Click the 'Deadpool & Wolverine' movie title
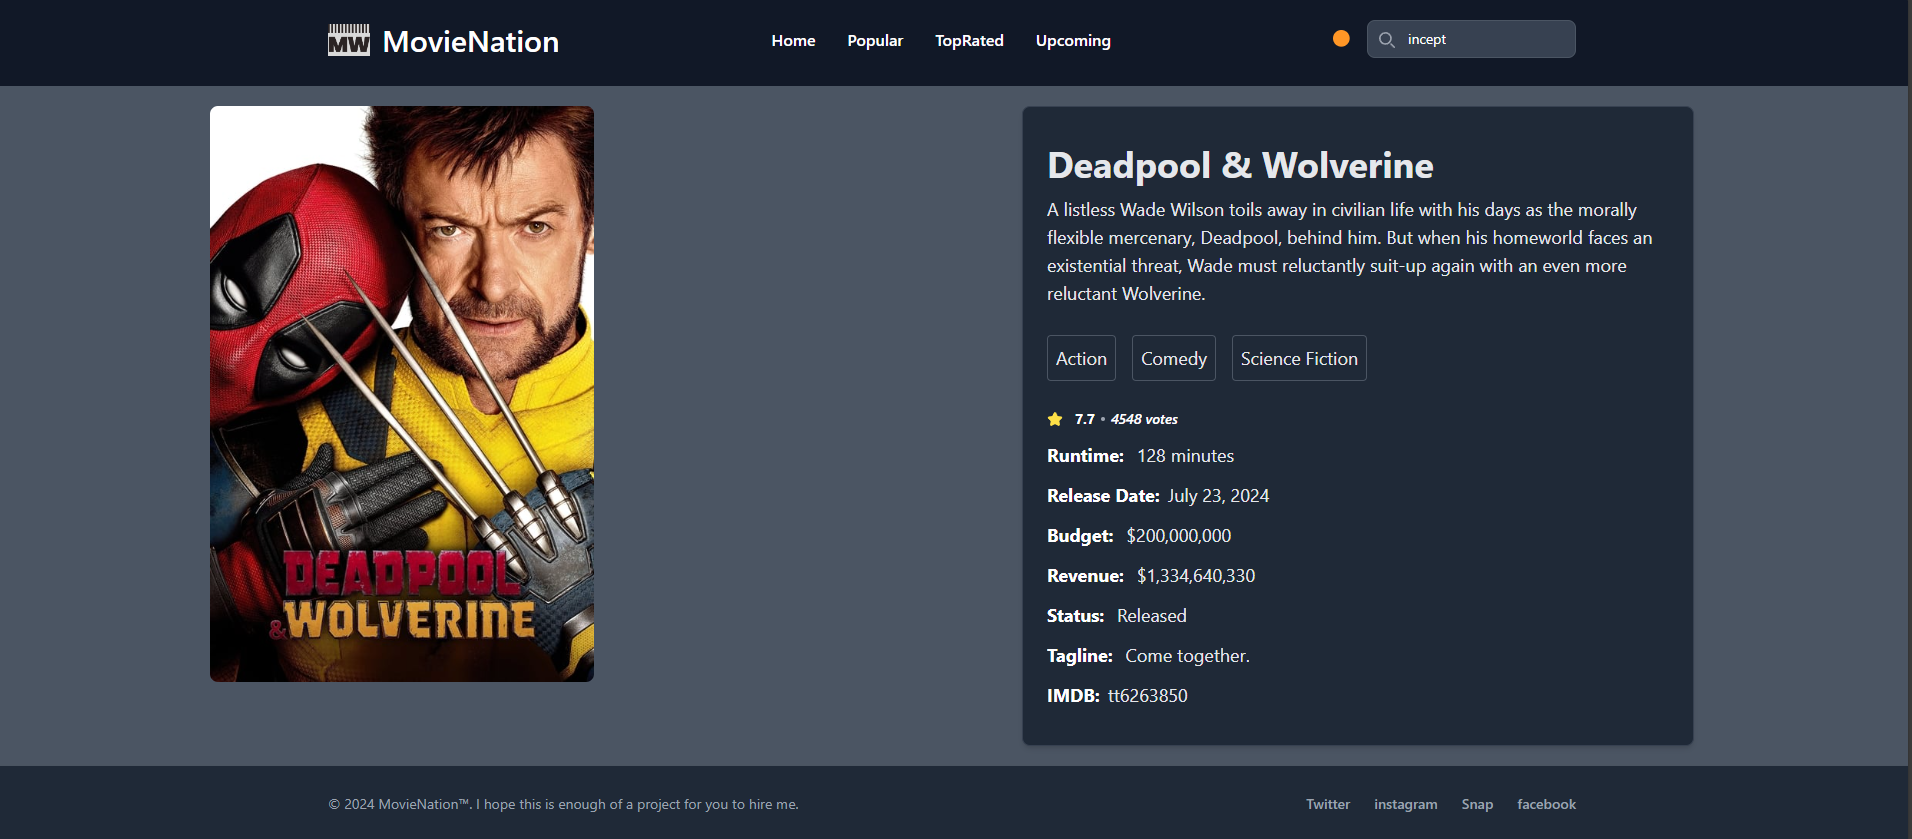Screen dimensions: 1912x839 (1240, 165)
